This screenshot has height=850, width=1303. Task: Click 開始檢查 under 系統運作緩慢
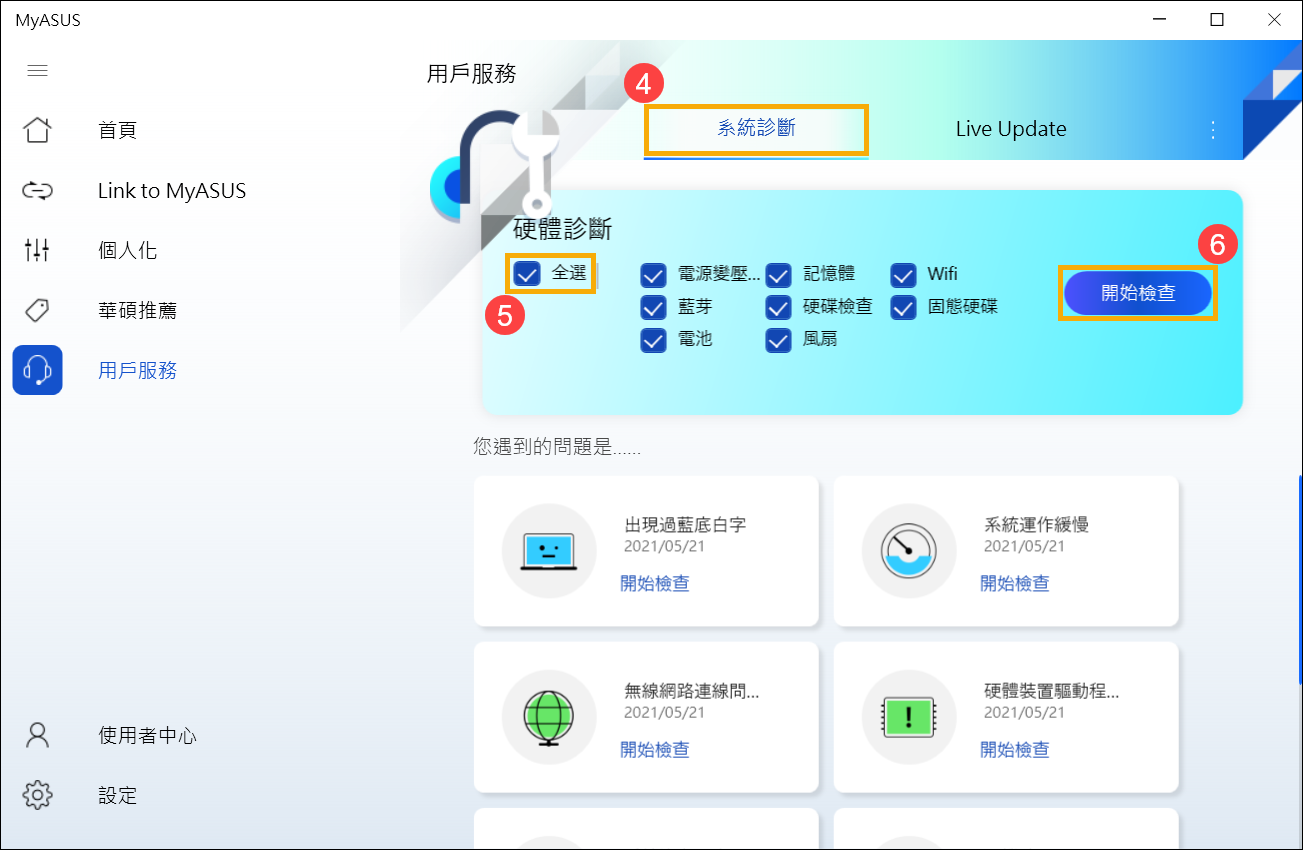(1015, 583)
